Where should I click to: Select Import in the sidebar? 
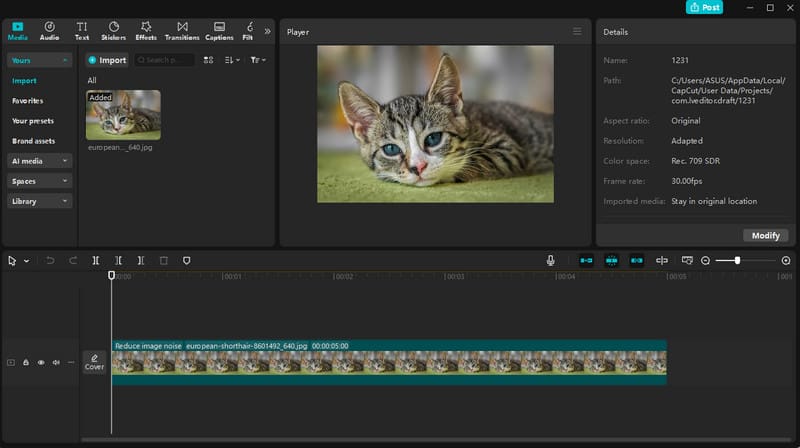pos(24,81)
